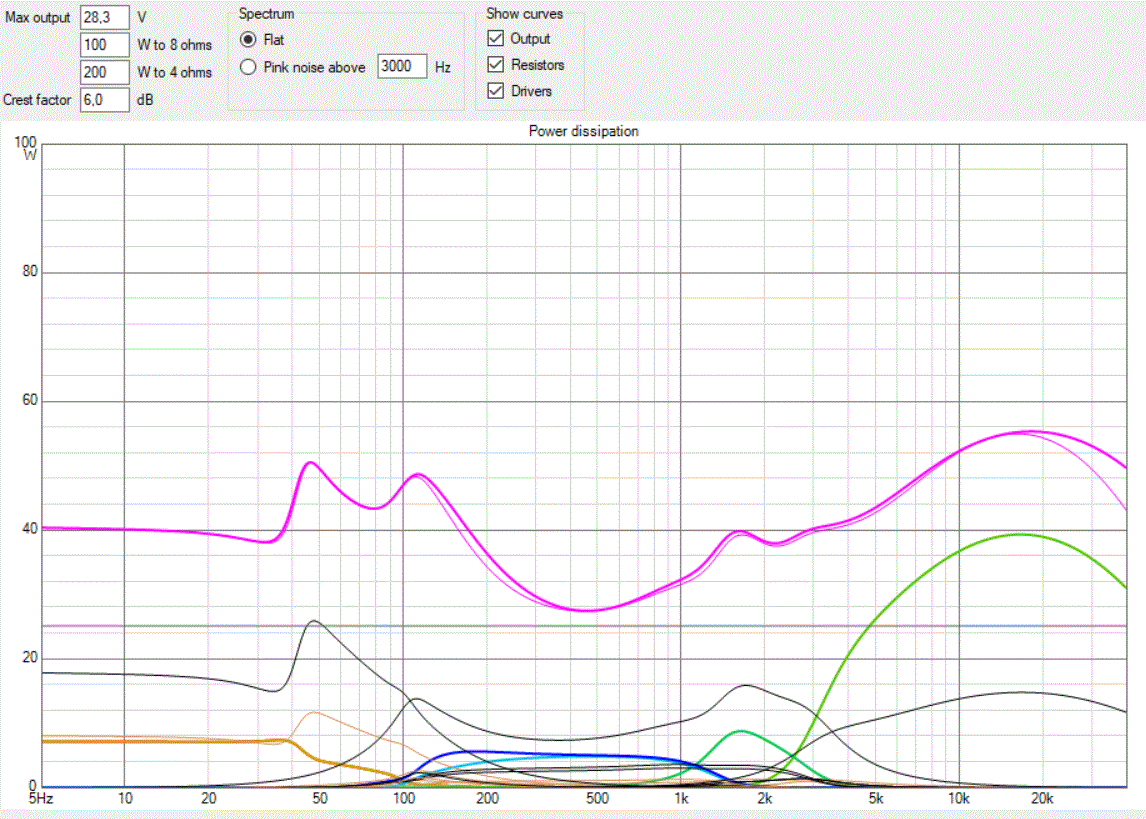Viewport: 1146px width, 819px height.
Task: Edit the pink noise frequency Hz field
Action: [x=402, y=66]
